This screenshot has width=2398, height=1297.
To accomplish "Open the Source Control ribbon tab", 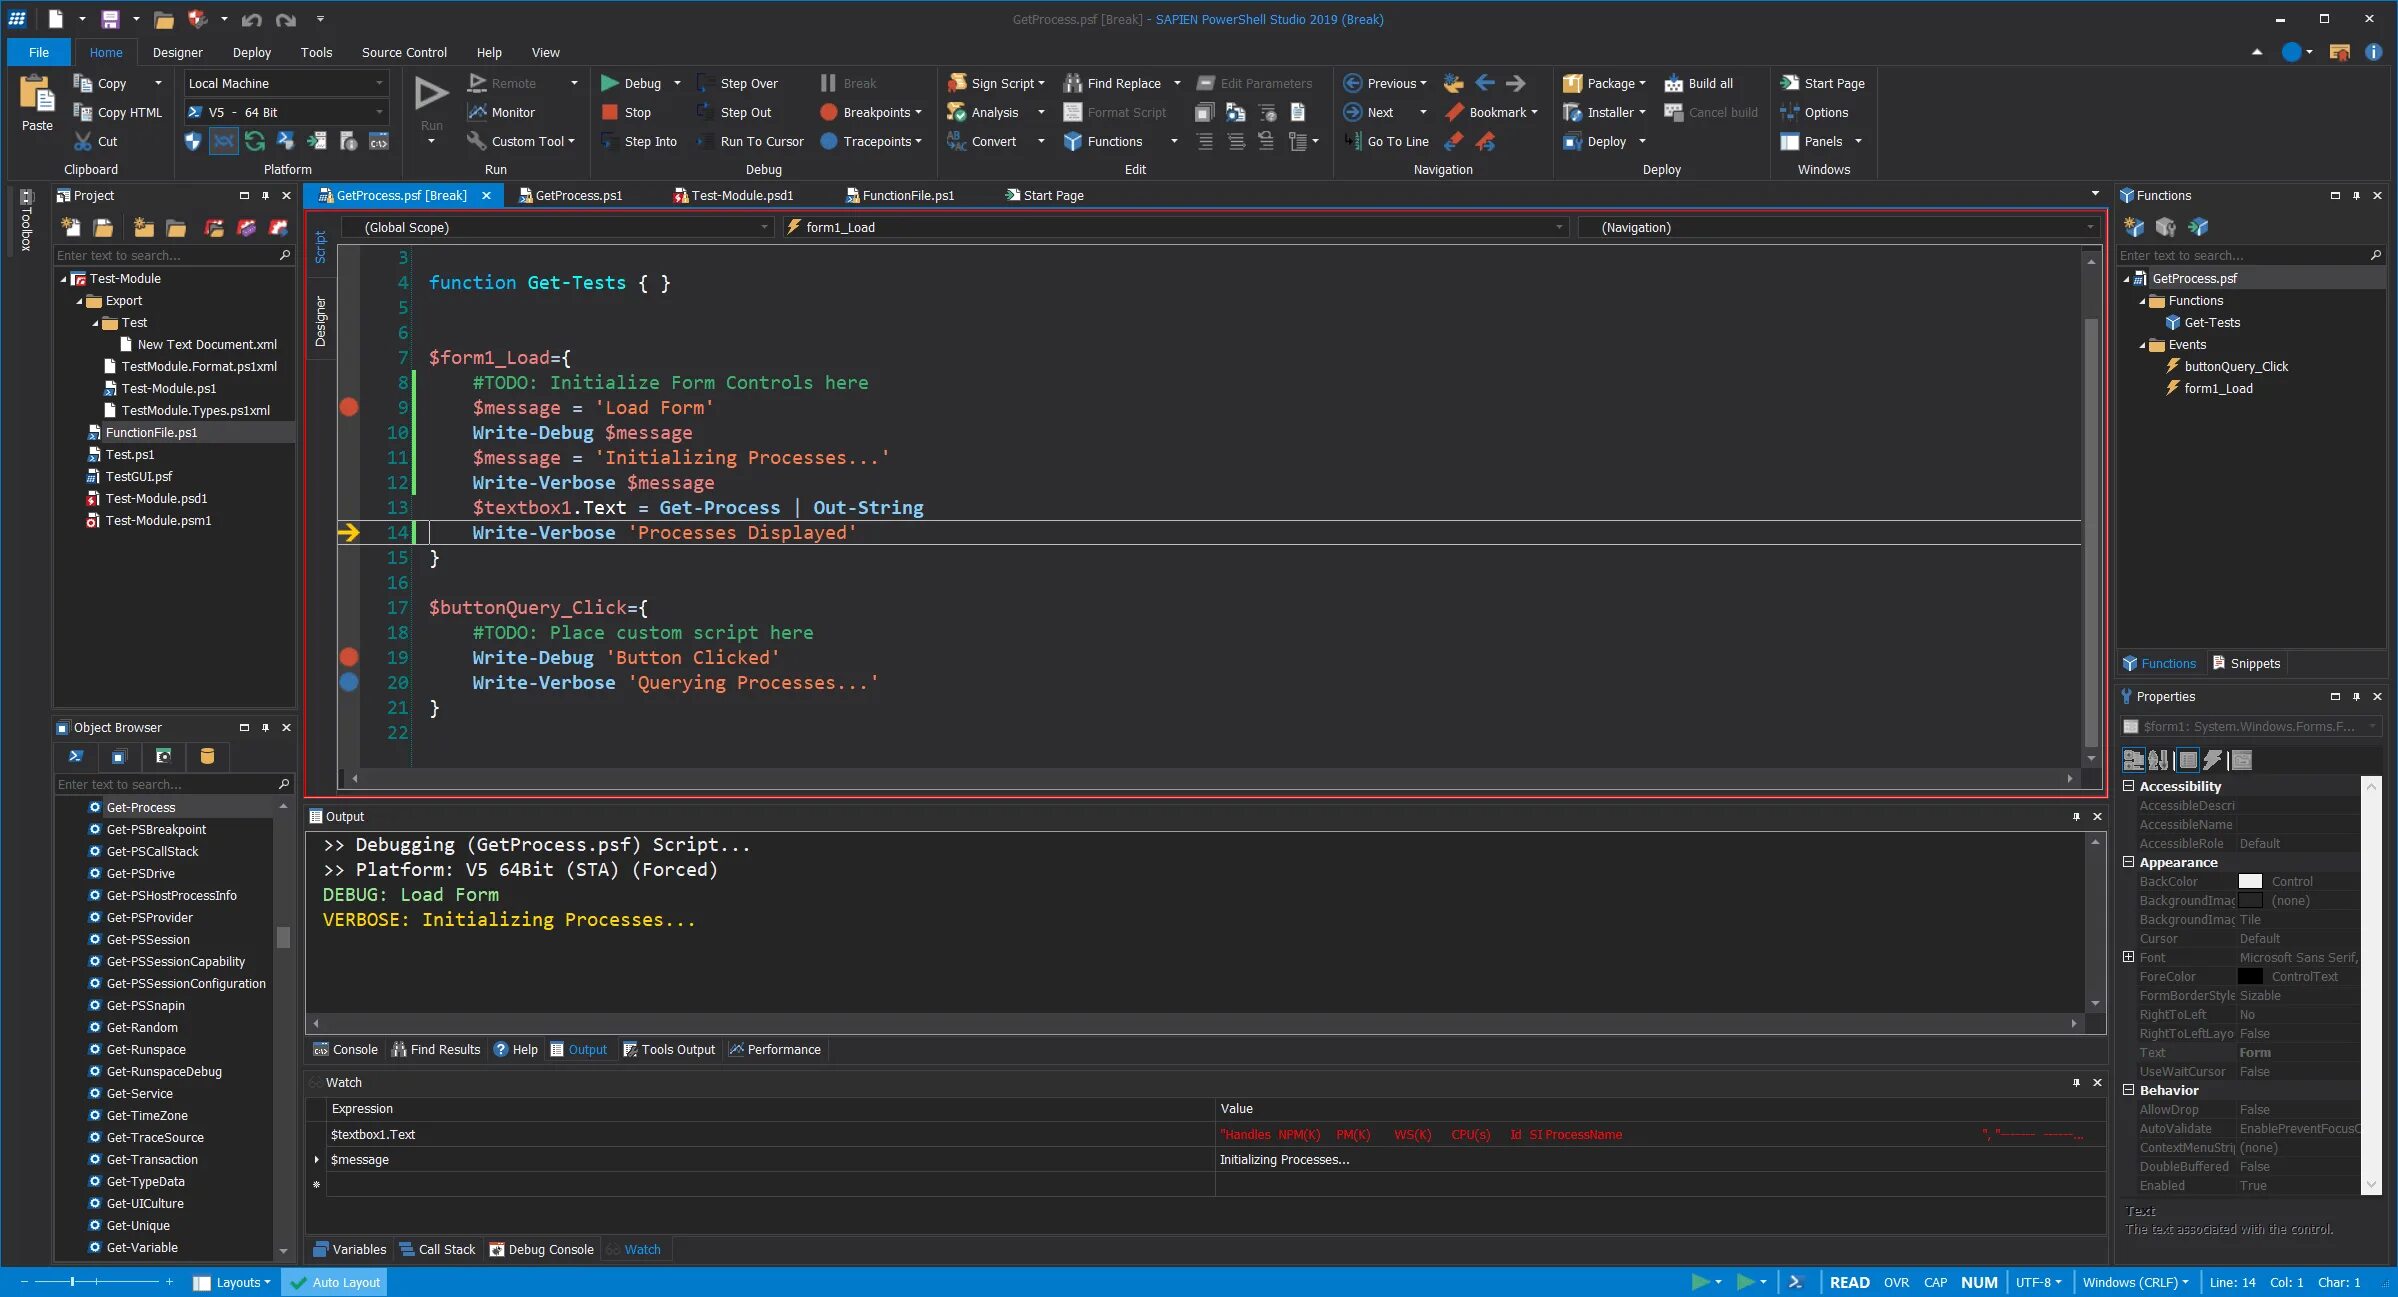I will [404, 53].
